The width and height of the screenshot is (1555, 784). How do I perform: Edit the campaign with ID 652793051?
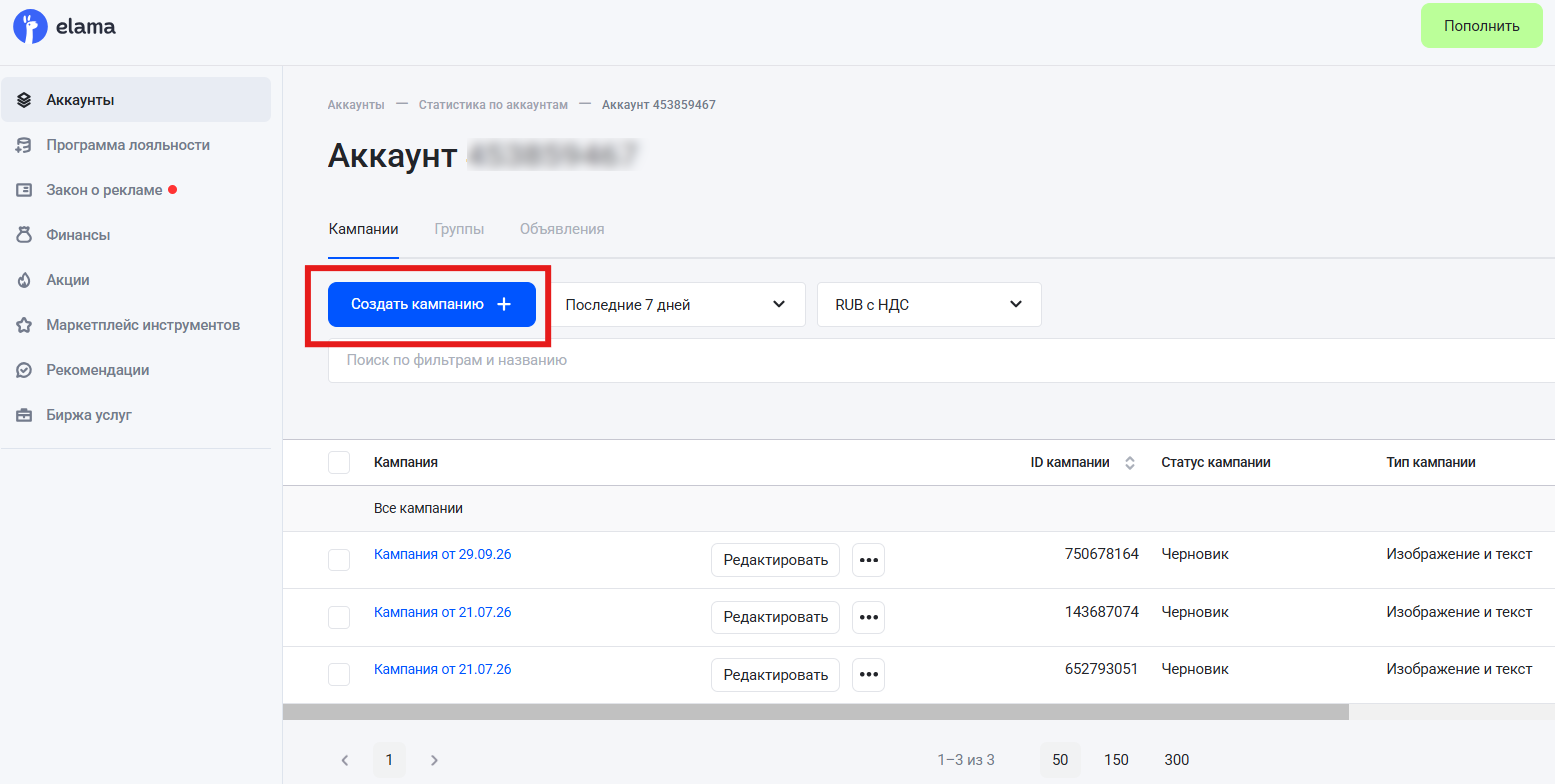[x=776, y=675]
